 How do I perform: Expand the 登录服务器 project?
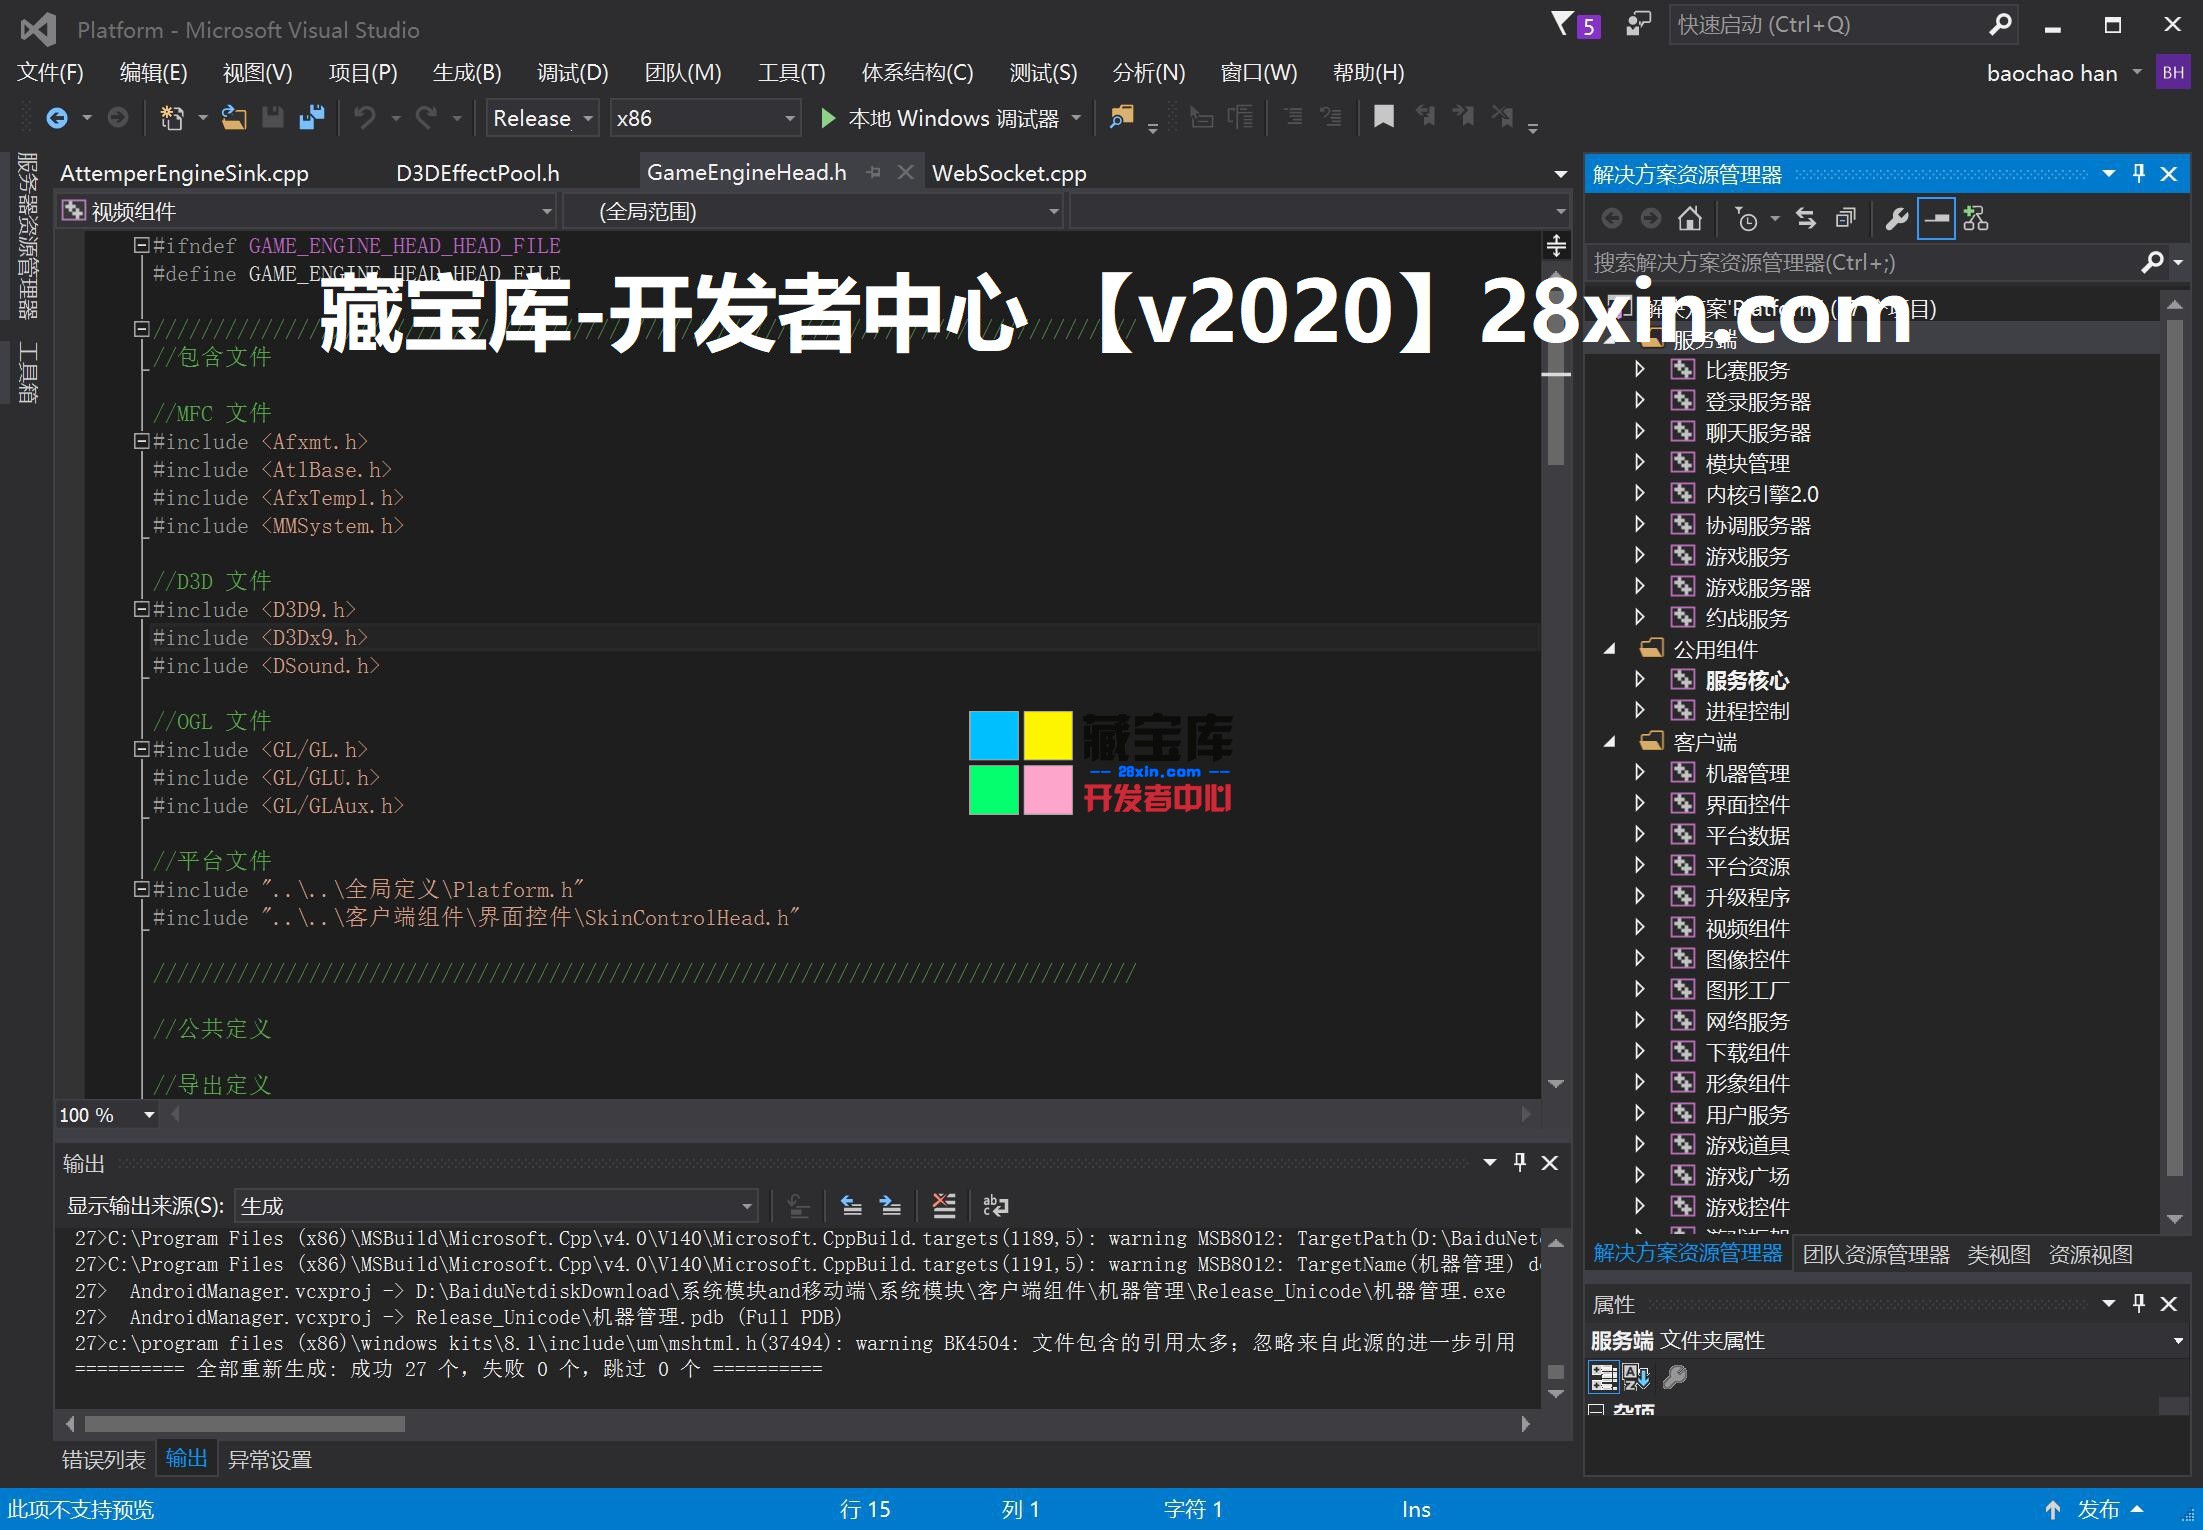point(1640,401)
